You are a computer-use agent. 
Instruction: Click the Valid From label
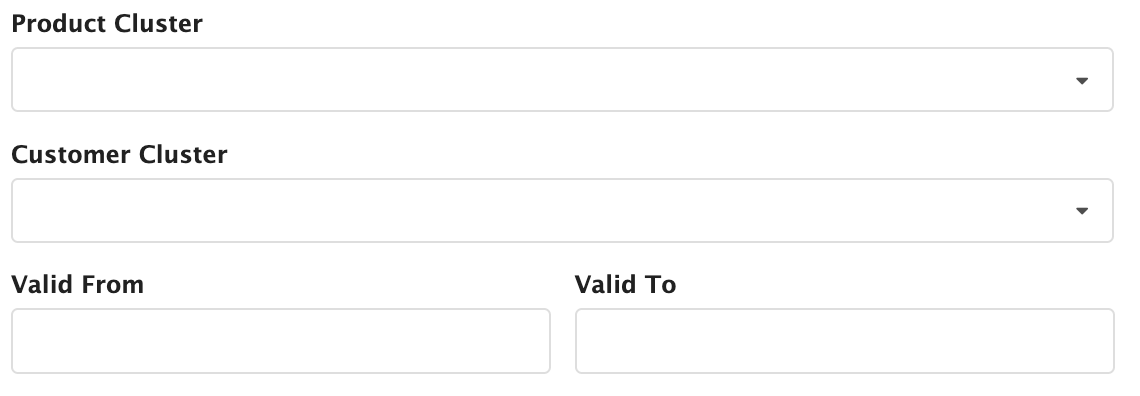[78, 284]
